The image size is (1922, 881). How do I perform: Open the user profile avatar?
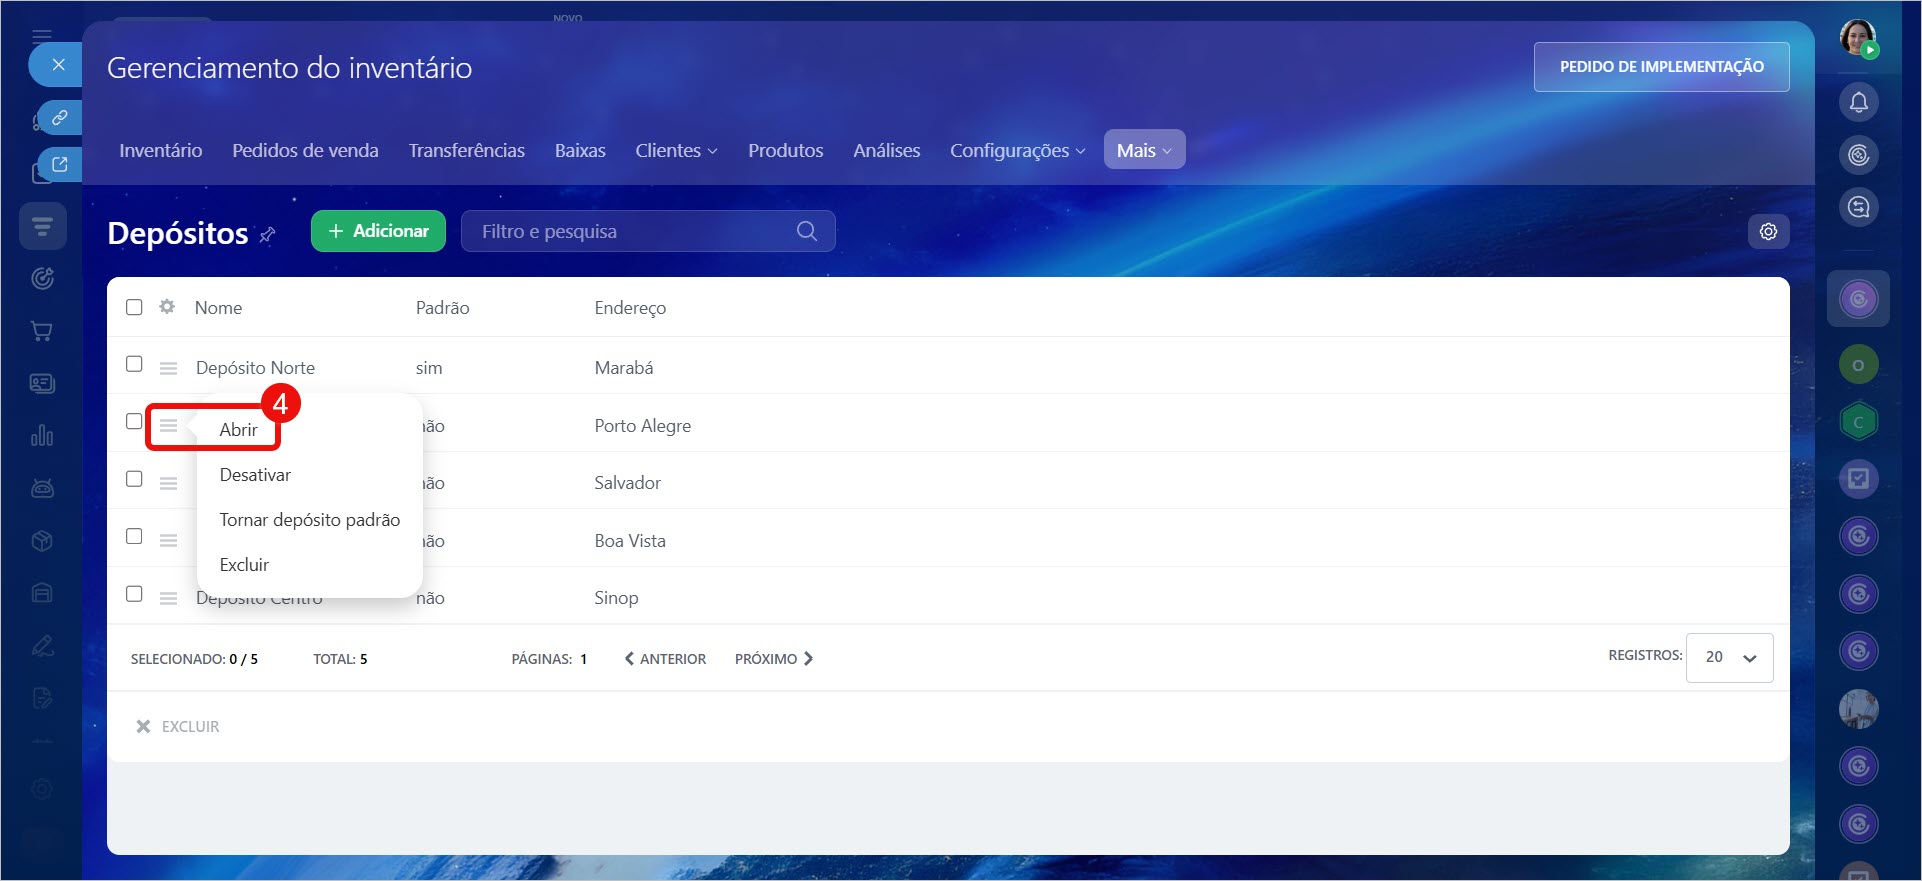coord(1858,38)
